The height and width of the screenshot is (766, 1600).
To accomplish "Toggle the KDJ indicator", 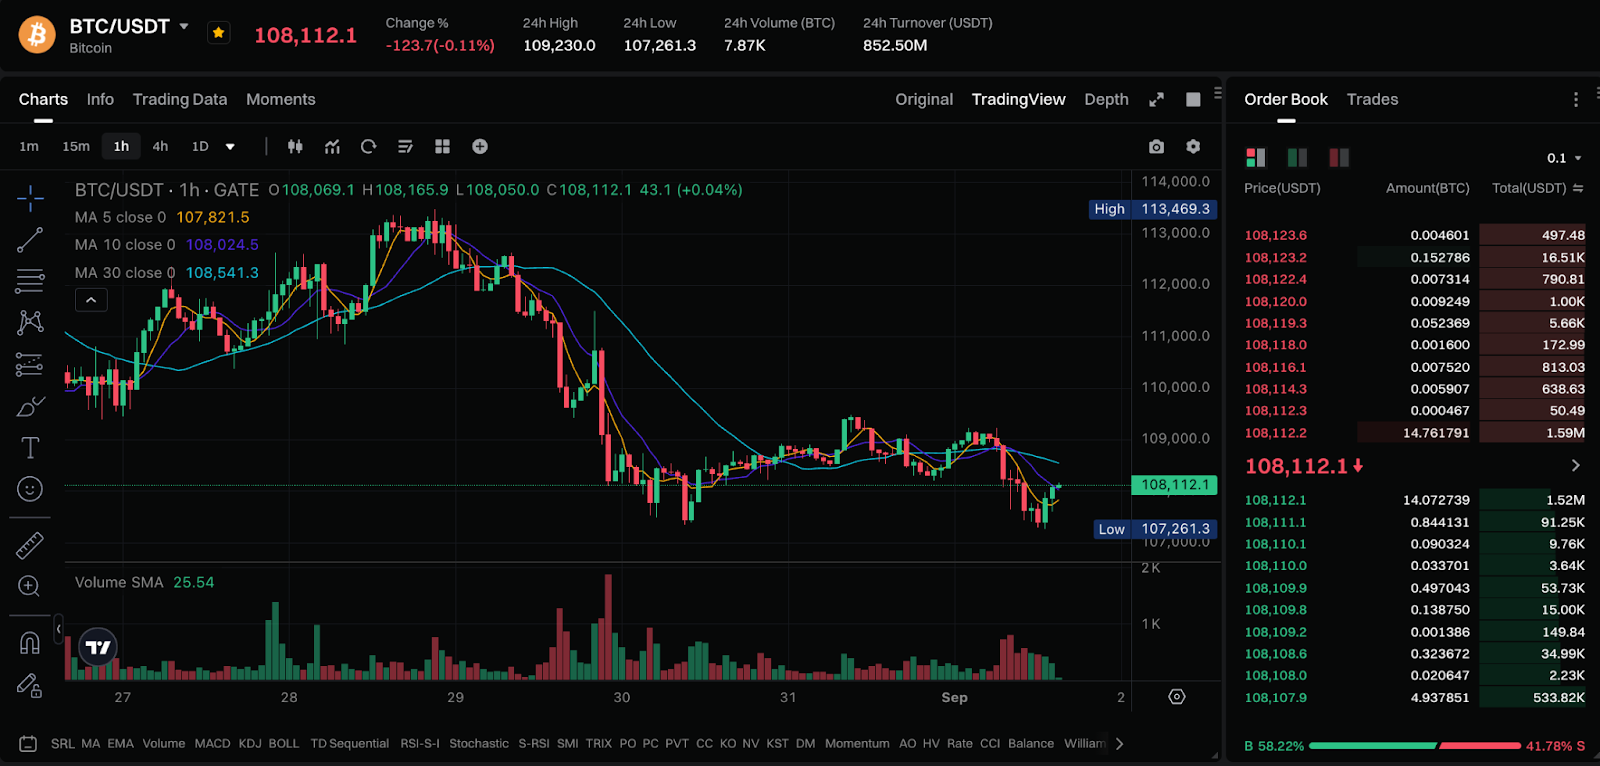I will [250, 743].
